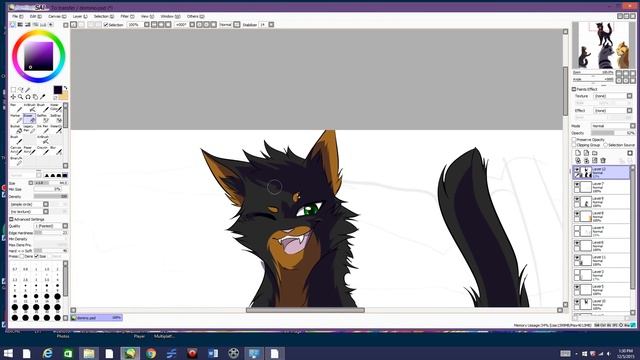Select the Blur tool

coord(56,150)
